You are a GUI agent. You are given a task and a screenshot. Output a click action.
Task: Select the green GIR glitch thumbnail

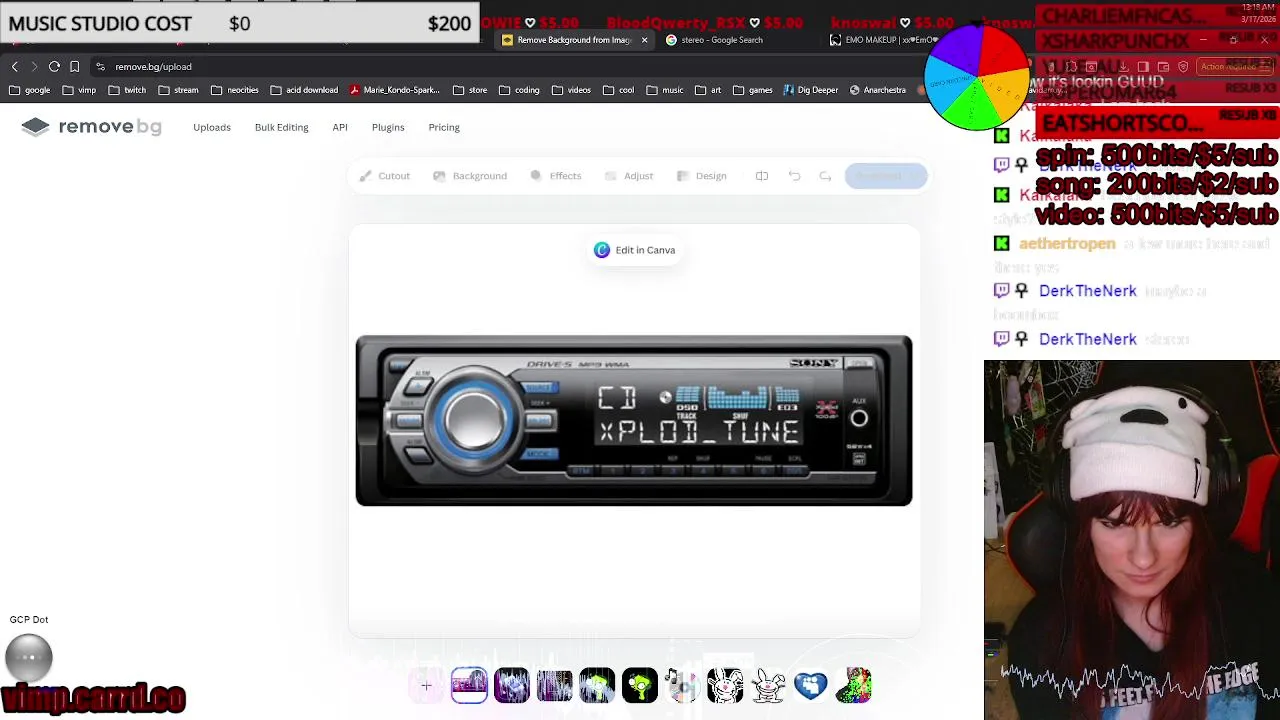click(597, 686)
